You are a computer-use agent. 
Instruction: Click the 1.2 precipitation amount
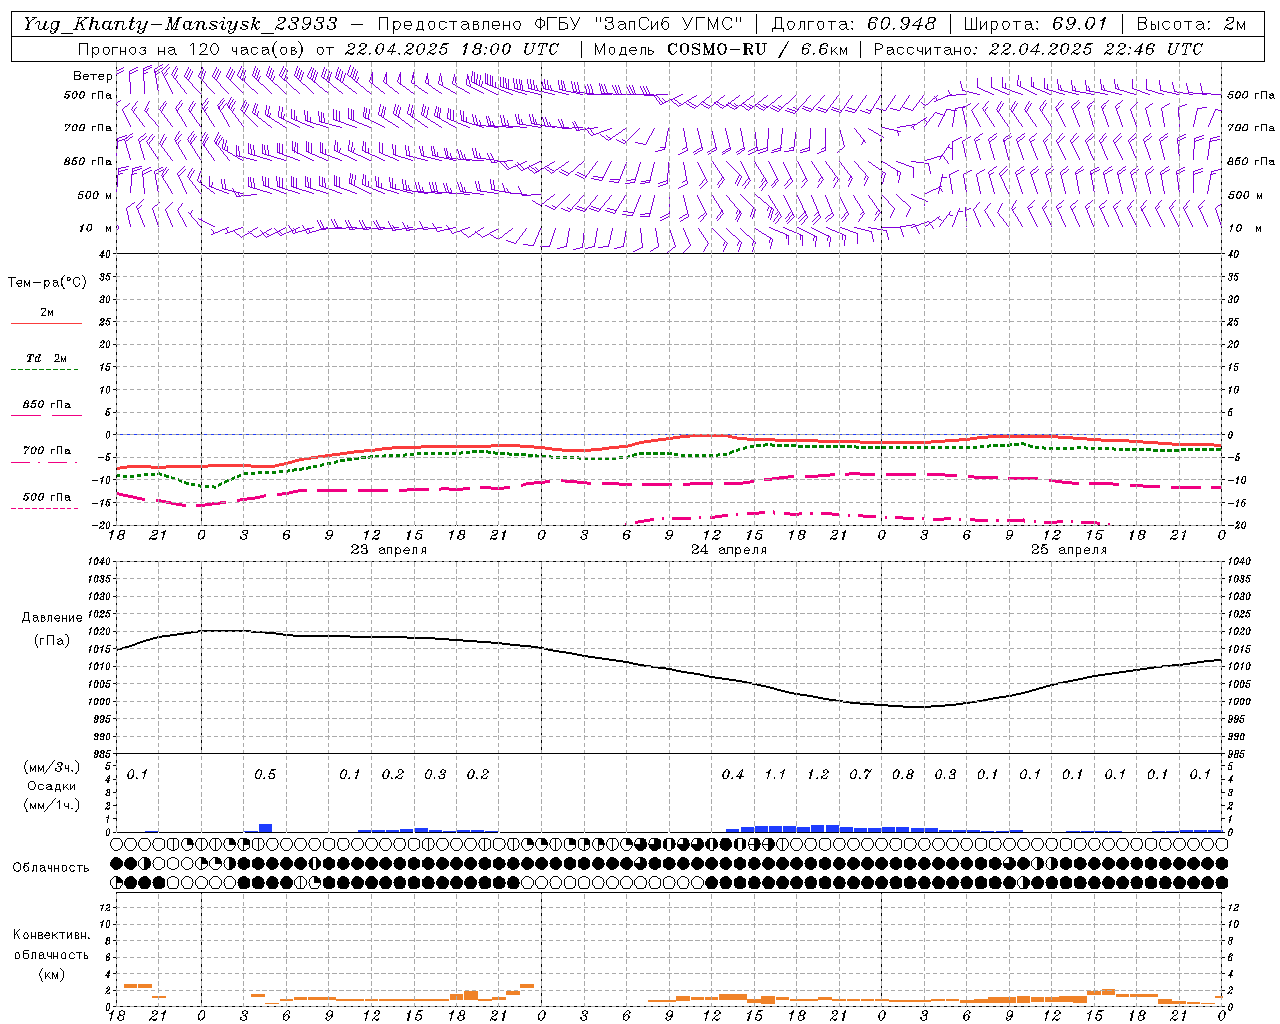coord(818,775)
